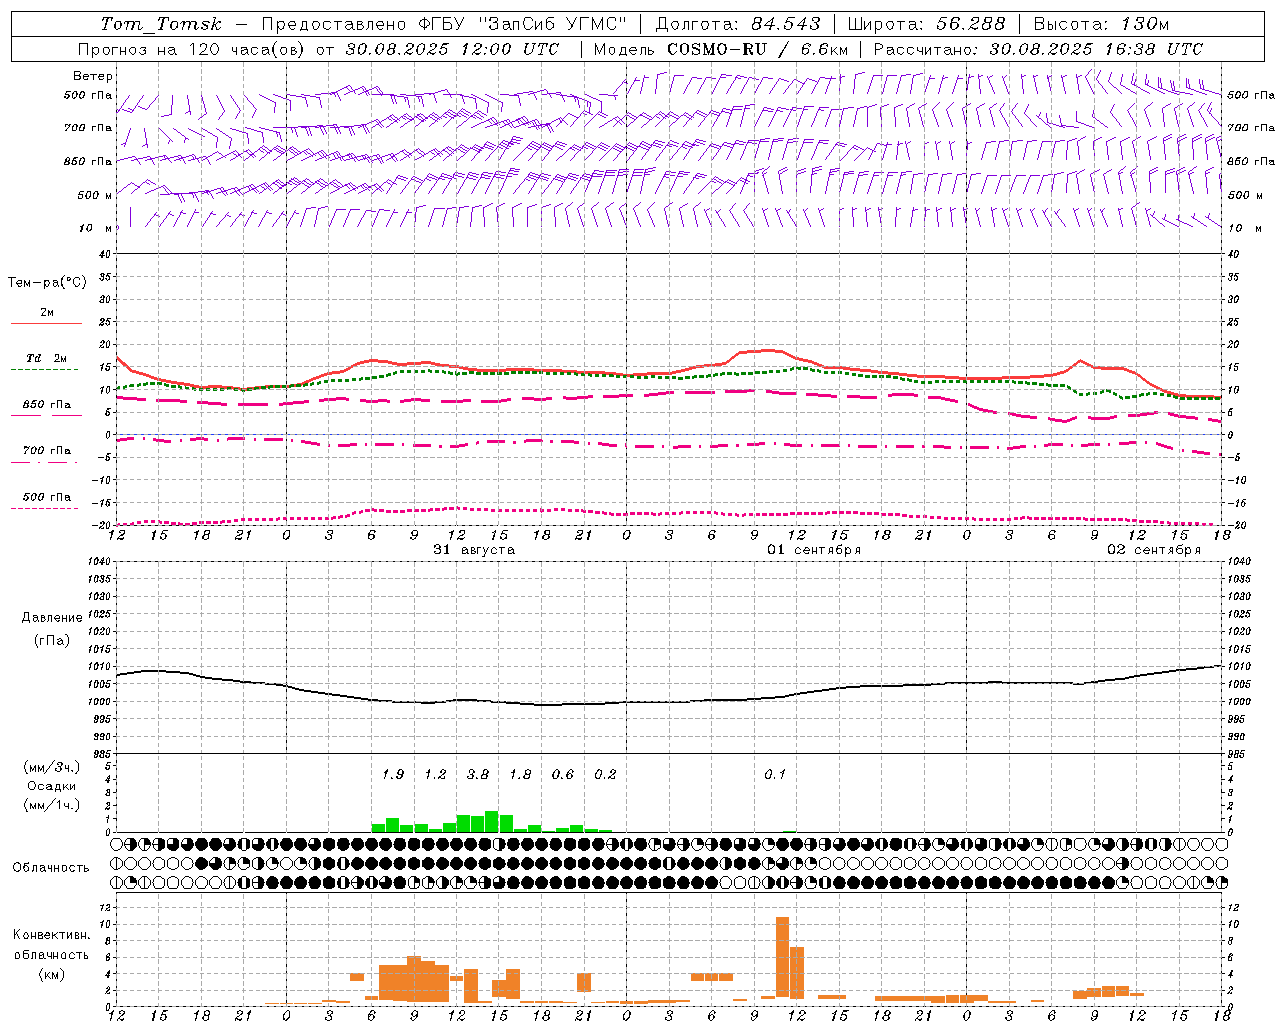This screenshot has height=1024, width=1280.
Task: Click the Конвективн. облачность label
Action: (51, 945)
